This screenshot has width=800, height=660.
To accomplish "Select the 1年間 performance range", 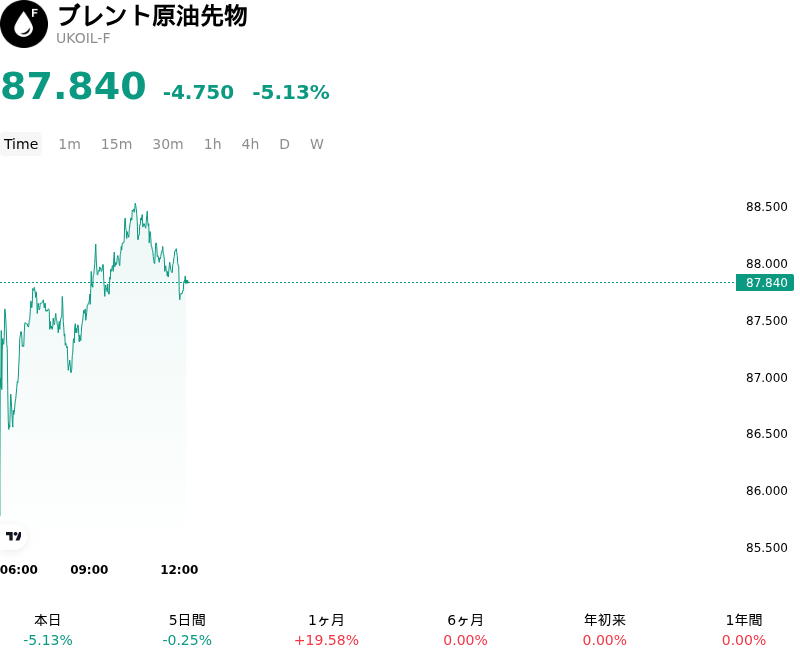I will tap(744, 630).
